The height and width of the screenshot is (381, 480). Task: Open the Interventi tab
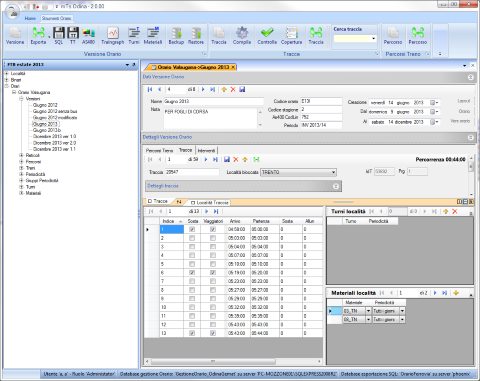[x=206, y=150]
